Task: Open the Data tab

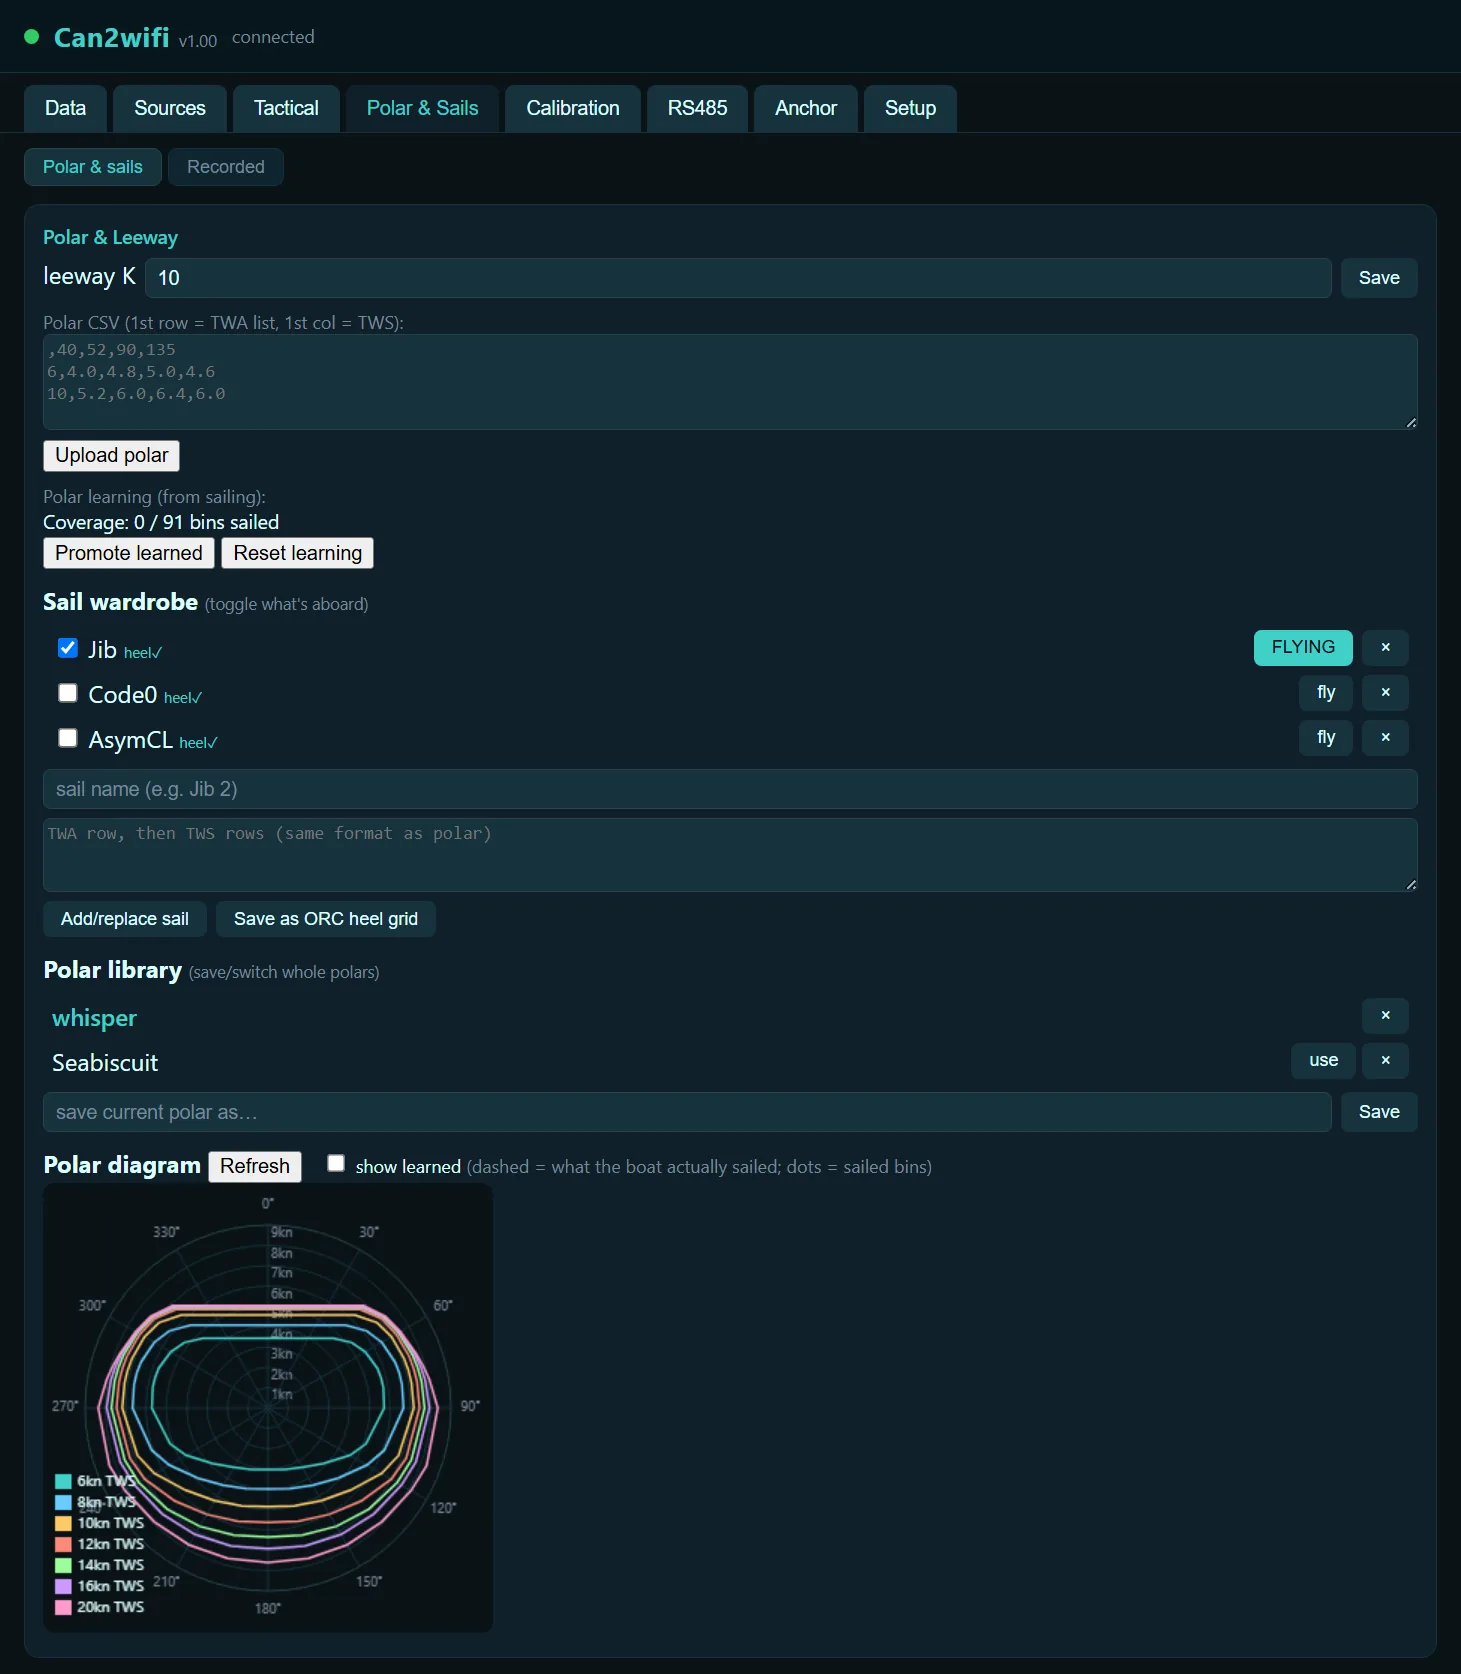Action: (65, 108)
